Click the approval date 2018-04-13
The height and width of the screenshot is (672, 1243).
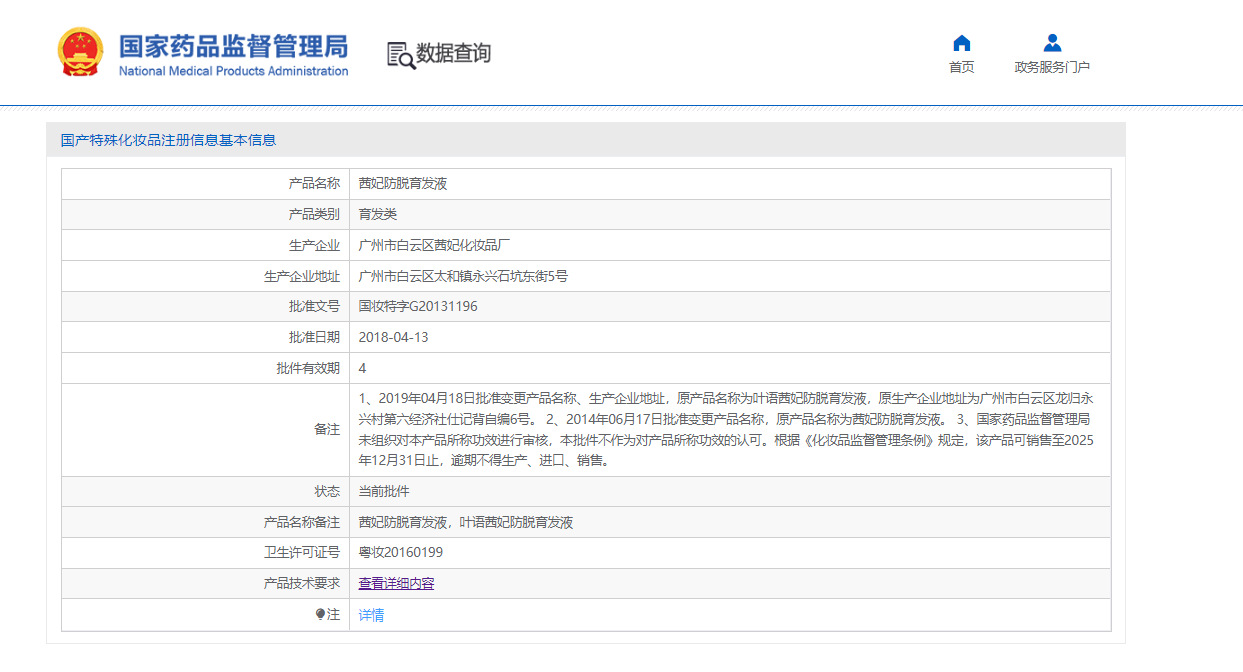coord(393,337)
